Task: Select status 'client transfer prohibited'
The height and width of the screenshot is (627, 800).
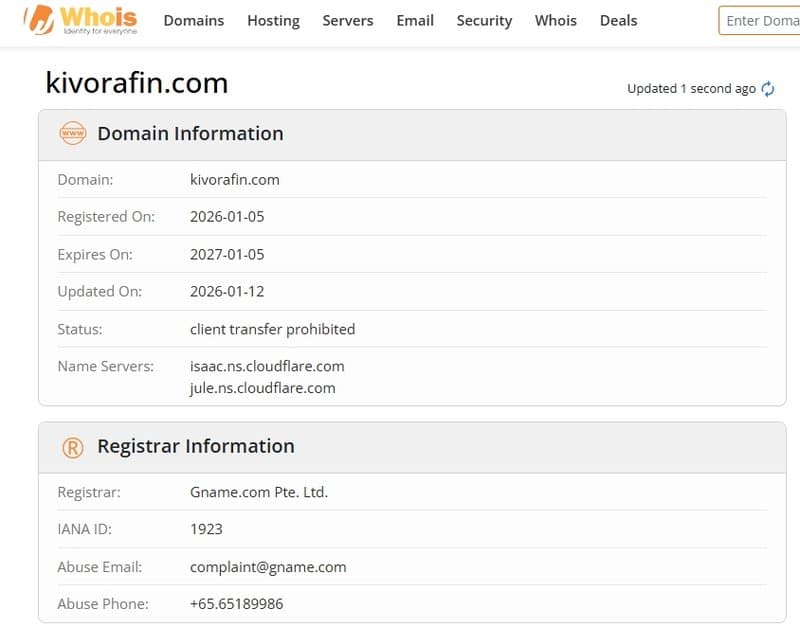Action: pos(272,329)
